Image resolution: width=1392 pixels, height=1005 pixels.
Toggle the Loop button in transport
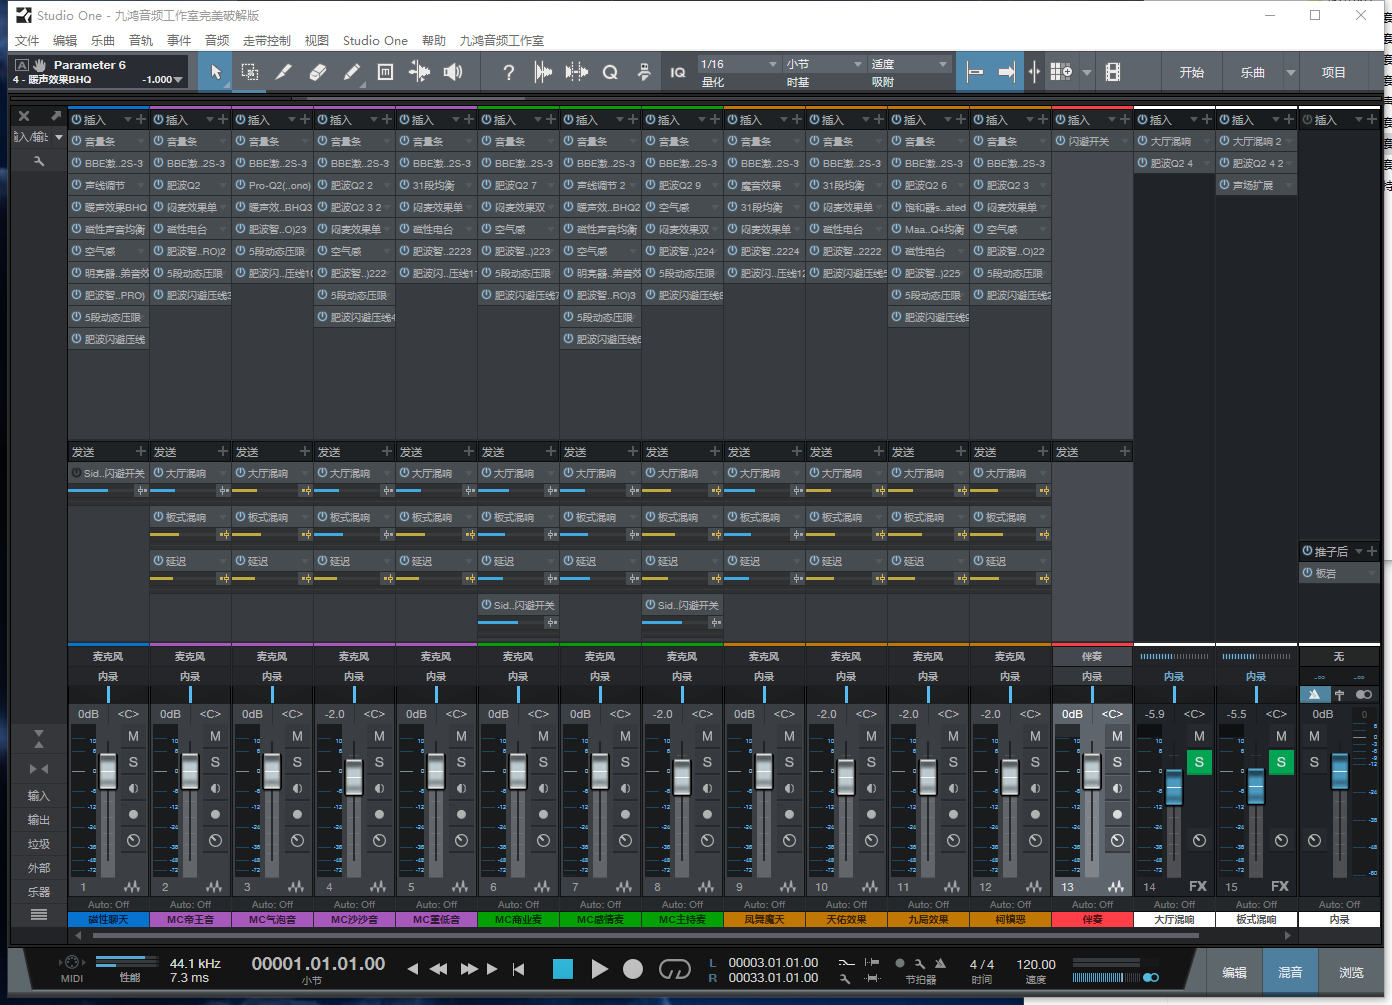675,969
